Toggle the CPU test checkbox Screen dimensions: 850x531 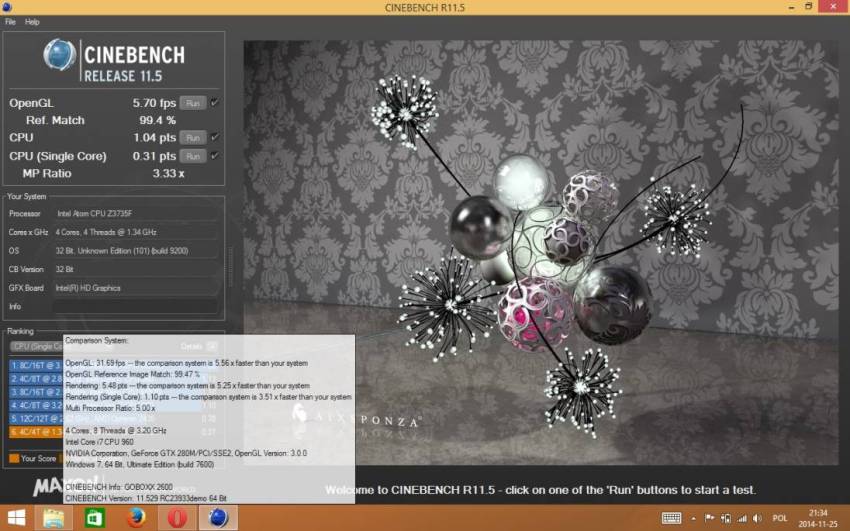click(215, 137)
